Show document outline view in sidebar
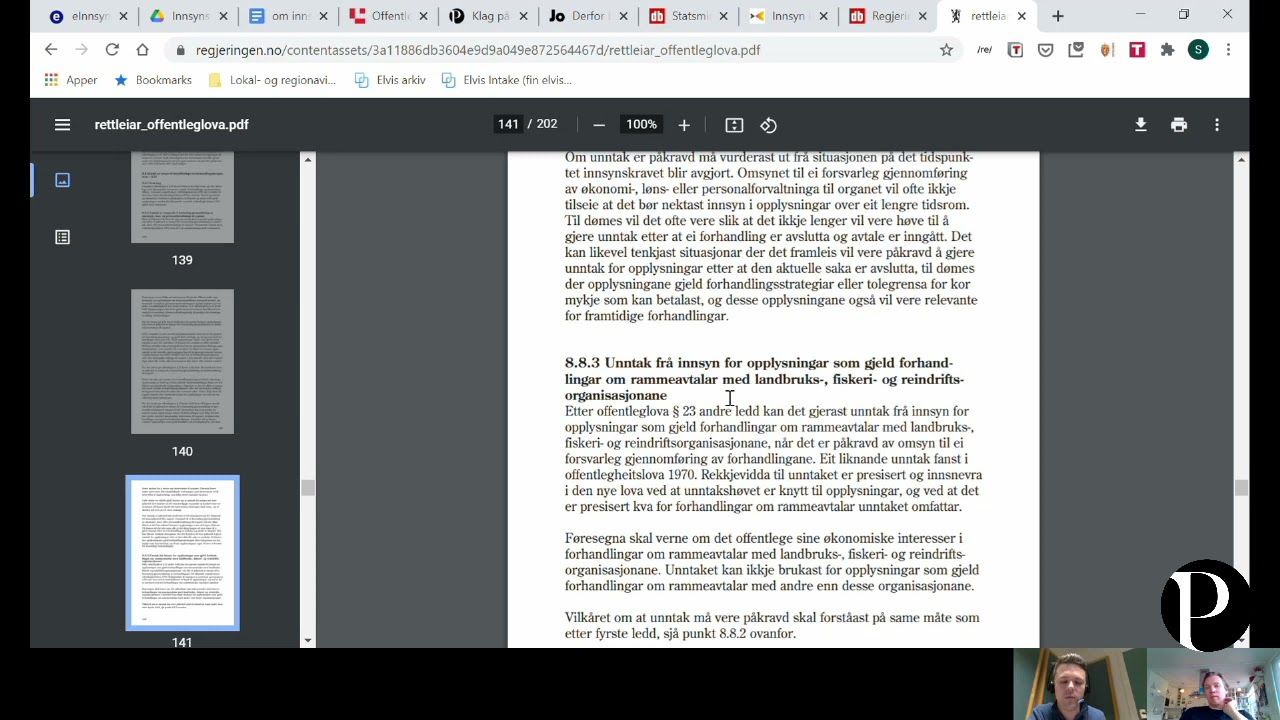The width and height of the screenshot is (1280, 720). coord(62,237)
